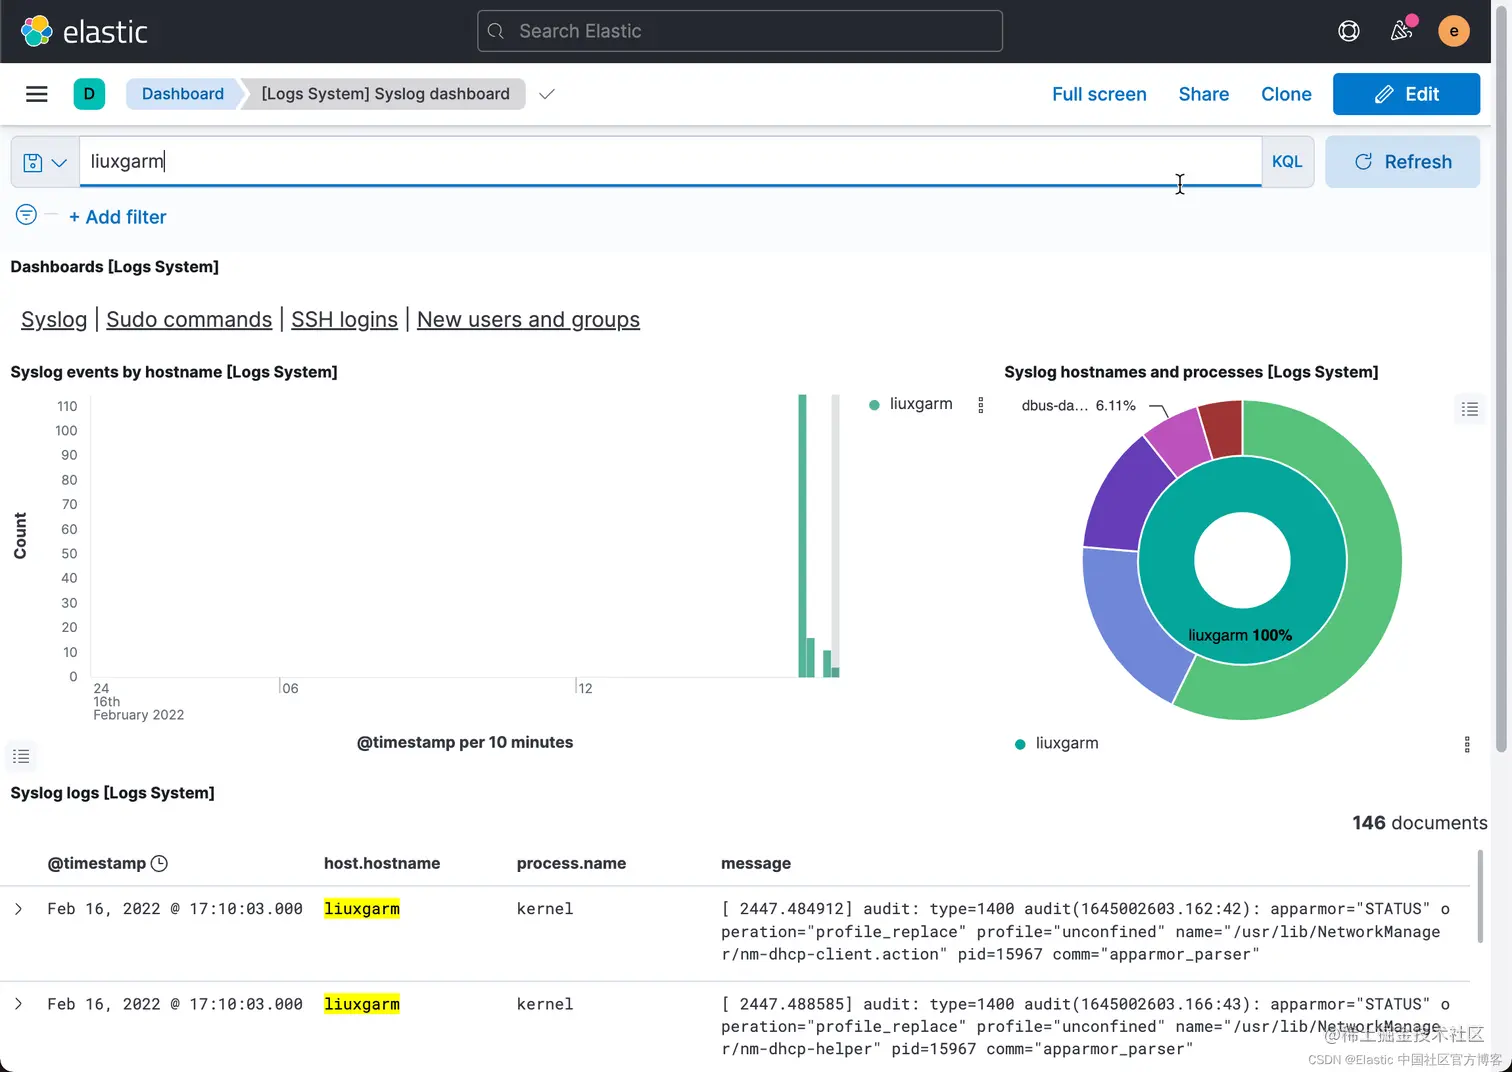Toggle legend icon on pie chart panel
Screen dimensions: 1512x1072
tap(1469, 408)
